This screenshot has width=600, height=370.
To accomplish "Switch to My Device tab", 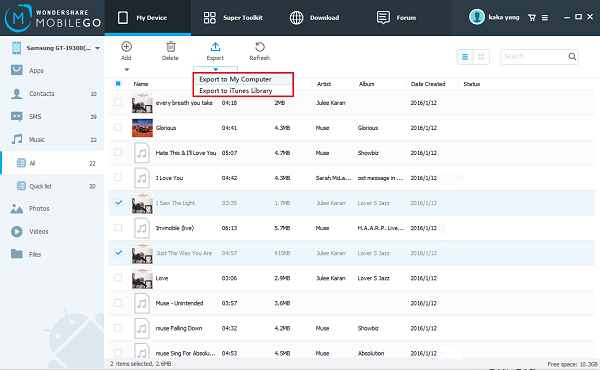I will (148, 18).
